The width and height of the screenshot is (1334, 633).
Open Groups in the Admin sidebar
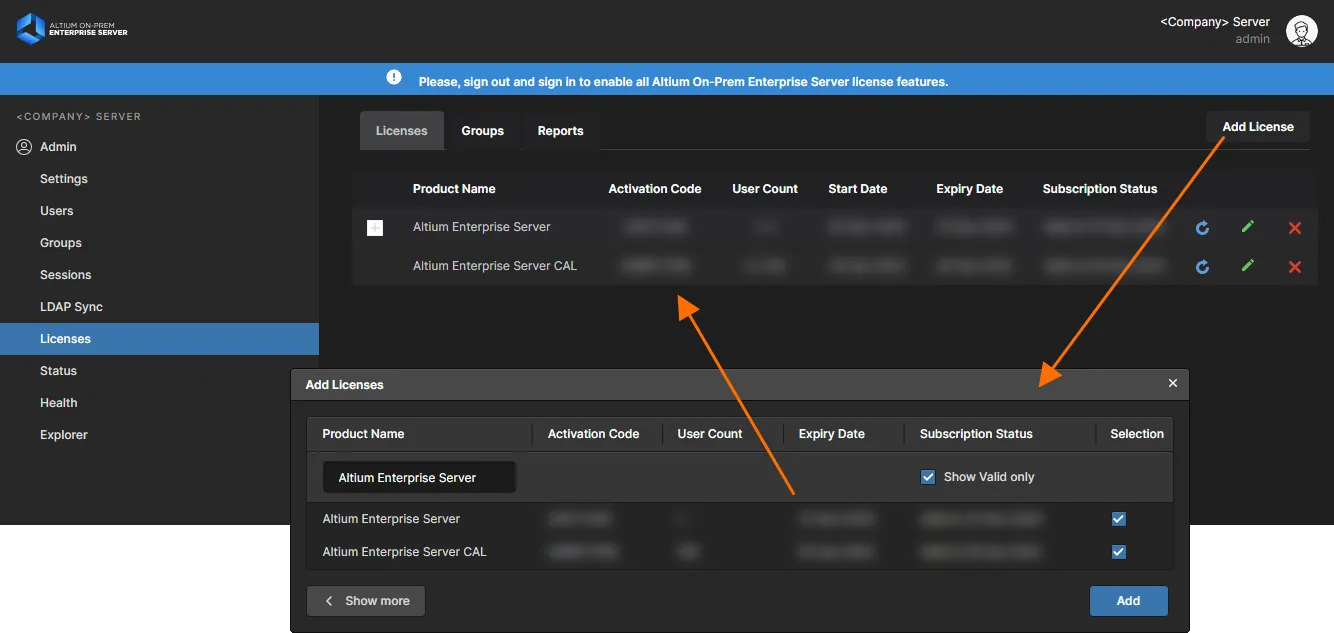pos(61,243)
